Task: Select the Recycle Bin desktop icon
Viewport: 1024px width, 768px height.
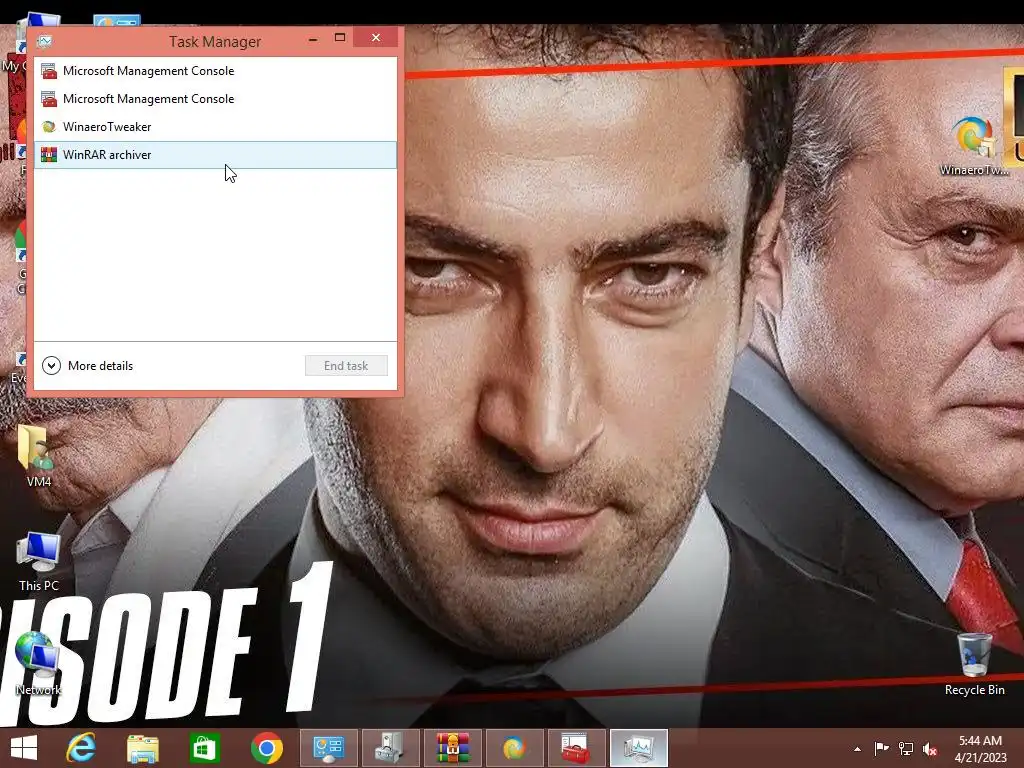Action: (974, 664)
